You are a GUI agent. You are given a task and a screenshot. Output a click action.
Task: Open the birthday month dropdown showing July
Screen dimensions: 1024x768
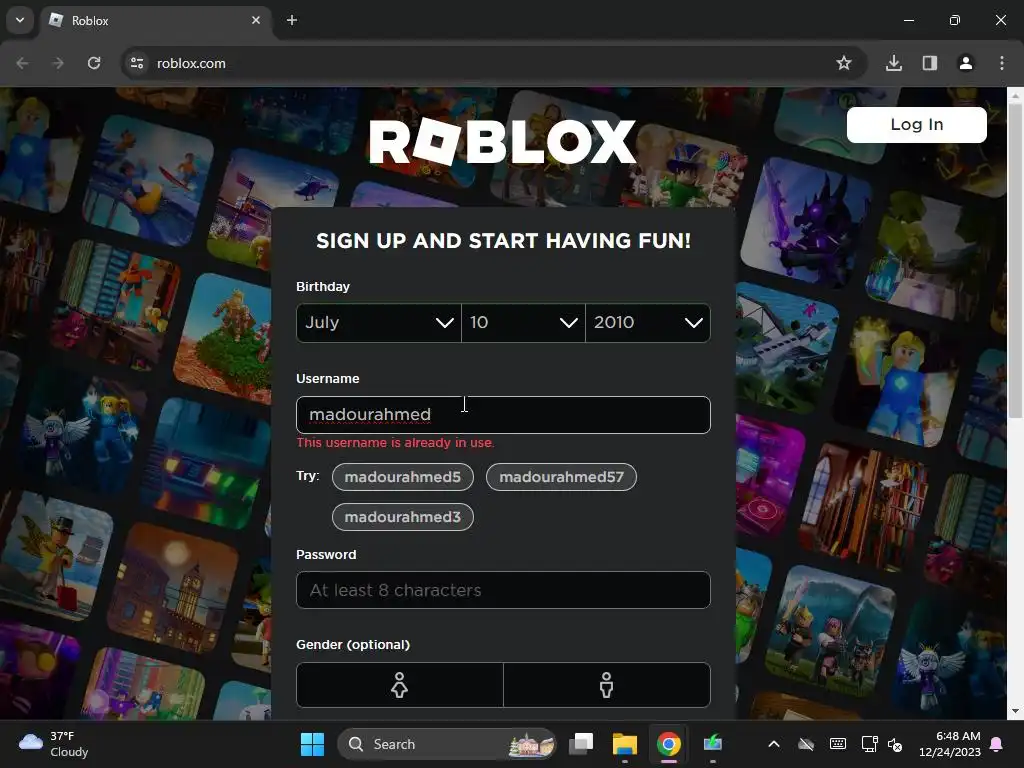pyautogui.click(x=379, y=323)
